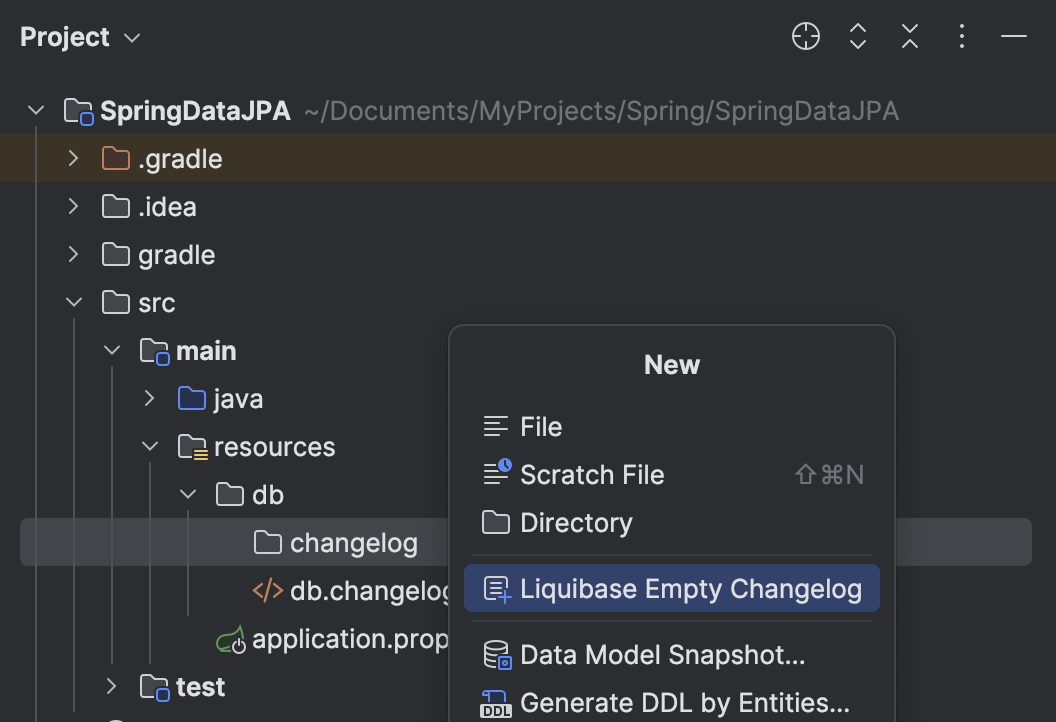Image resolution: width=1056 pixels, height=722 pixels.
Task: Click the Liquibase Empty Changelog icon
Action: pyautogui.click(x=497, y=589)
